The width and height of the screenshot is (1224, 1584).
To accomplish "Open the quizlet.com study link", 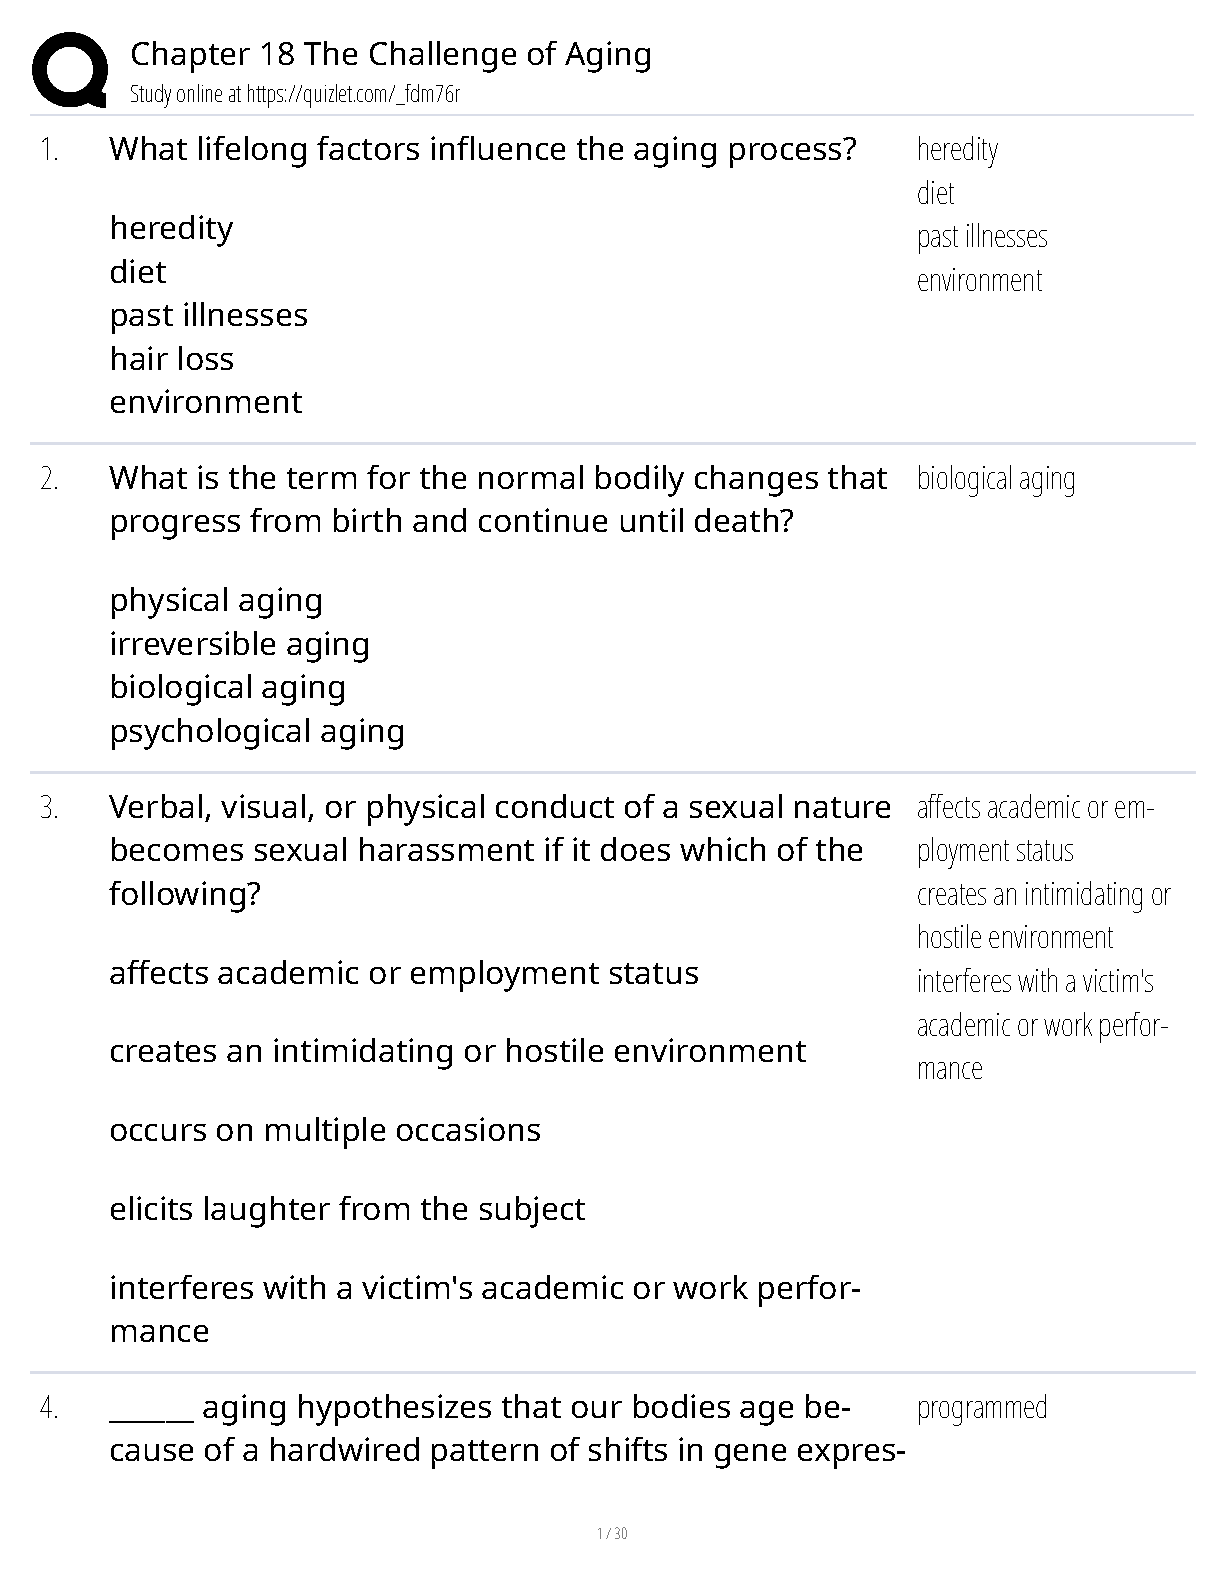I will coord(352,95).
